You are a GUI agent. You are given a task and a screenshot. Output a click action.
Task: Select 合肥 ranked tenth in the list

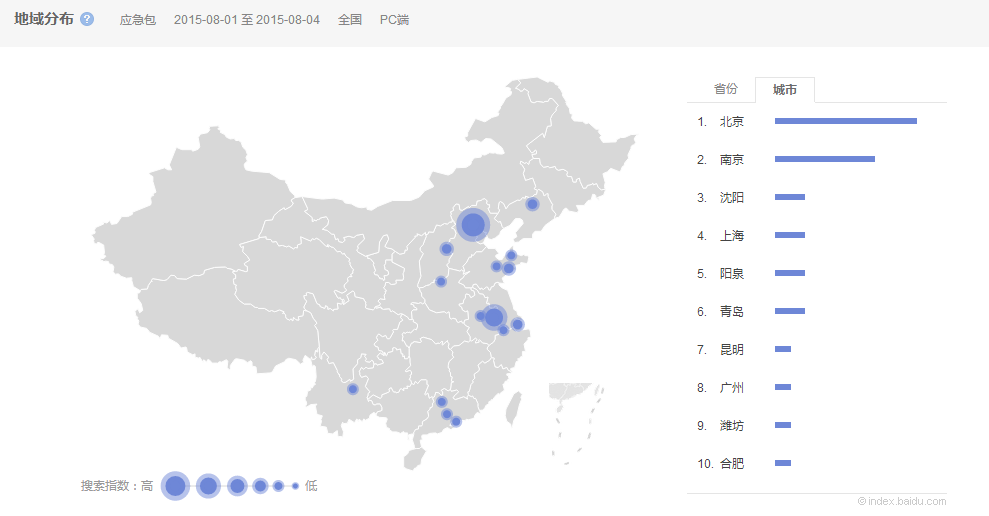coord(731,463)
